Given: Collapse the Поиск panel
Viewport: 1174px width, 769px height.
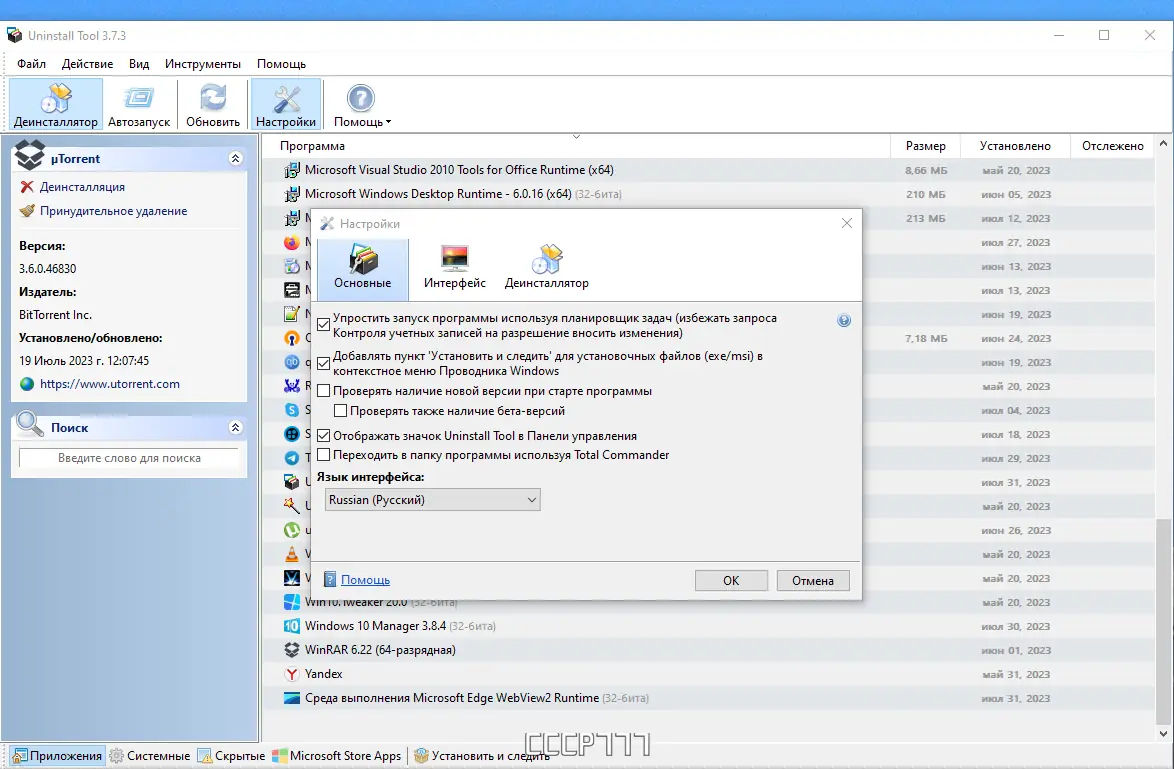Looking at the screenshot, I should pos(235,428).
